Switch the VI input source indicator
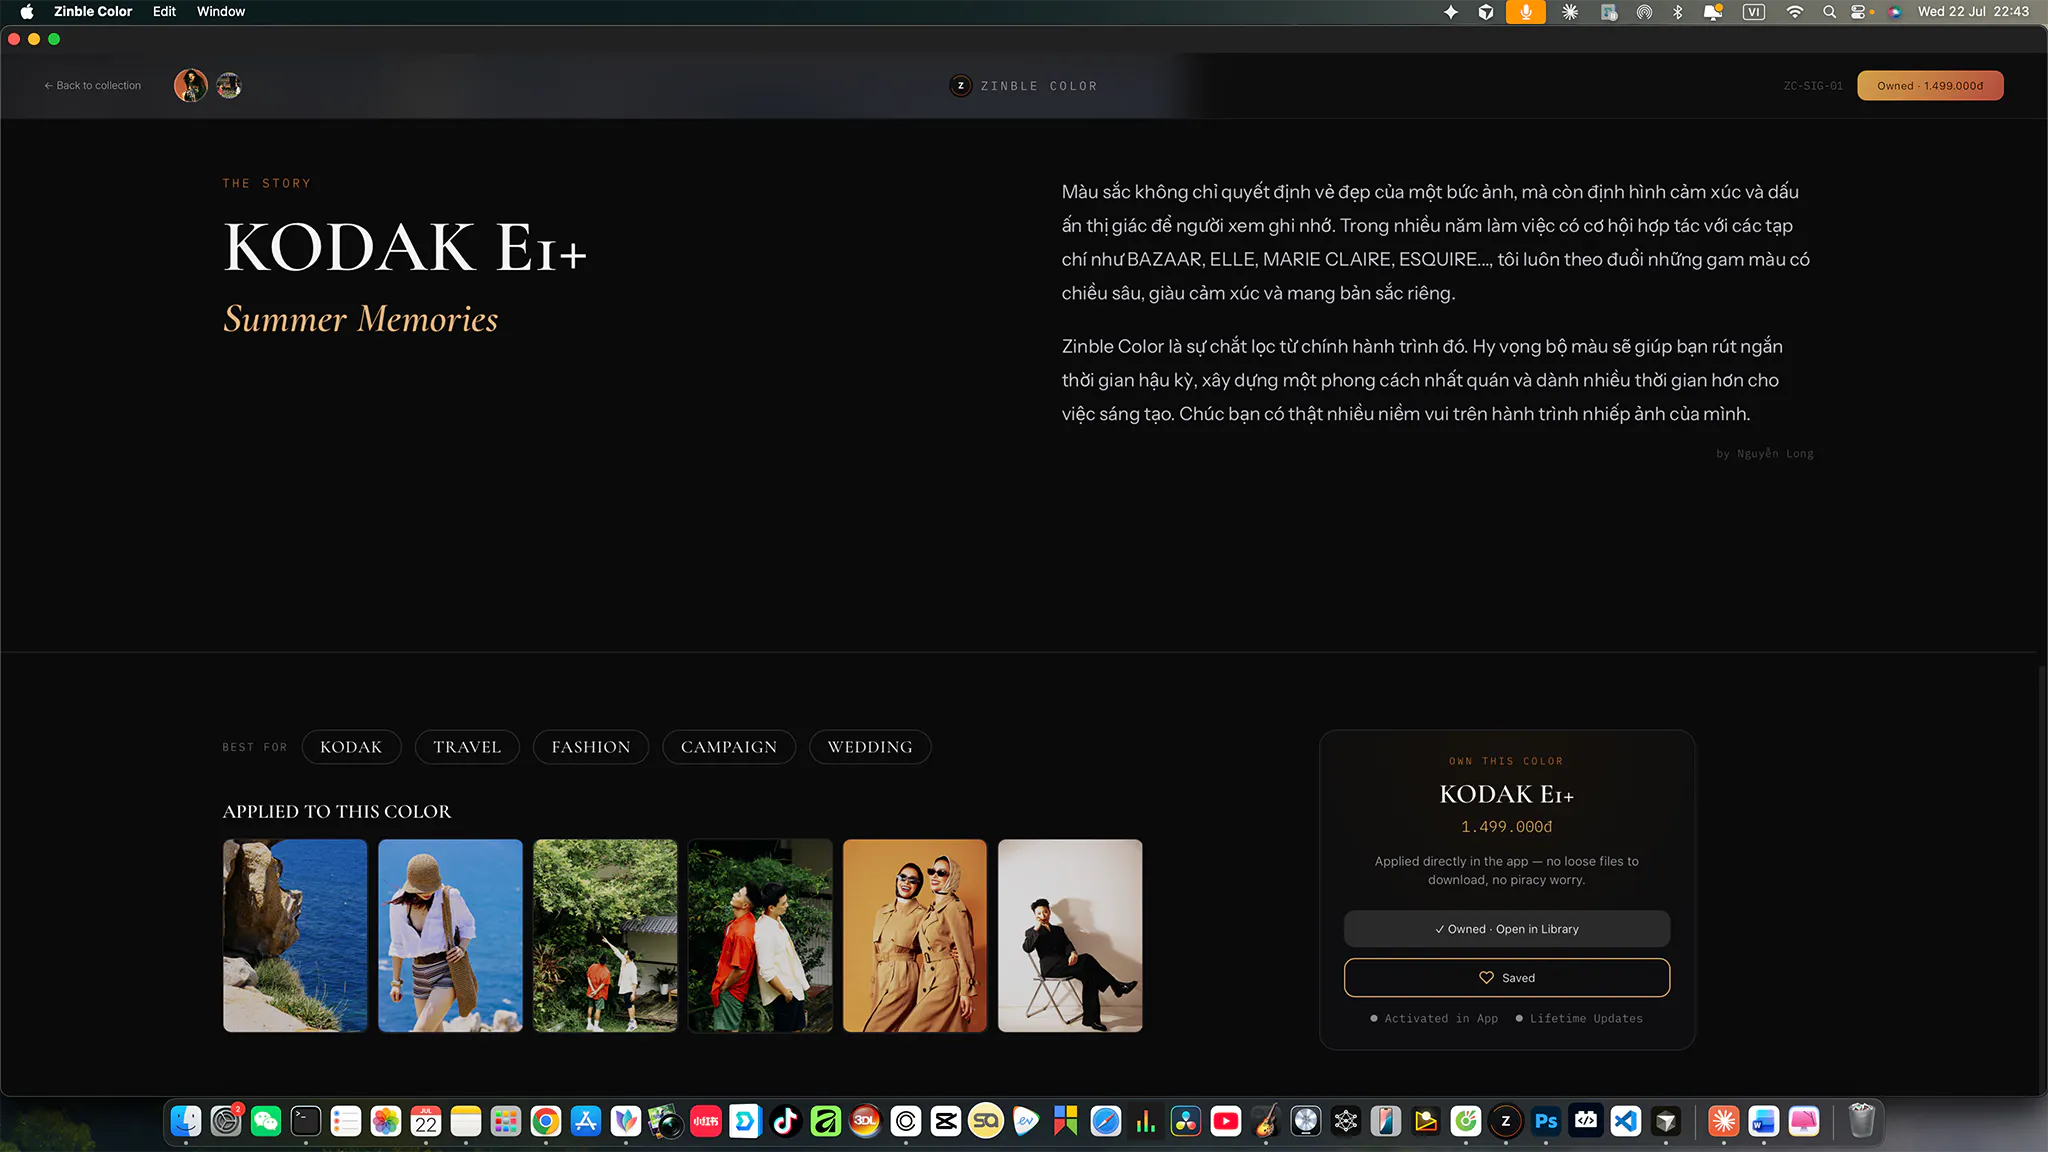 (x=1754, y=12)
